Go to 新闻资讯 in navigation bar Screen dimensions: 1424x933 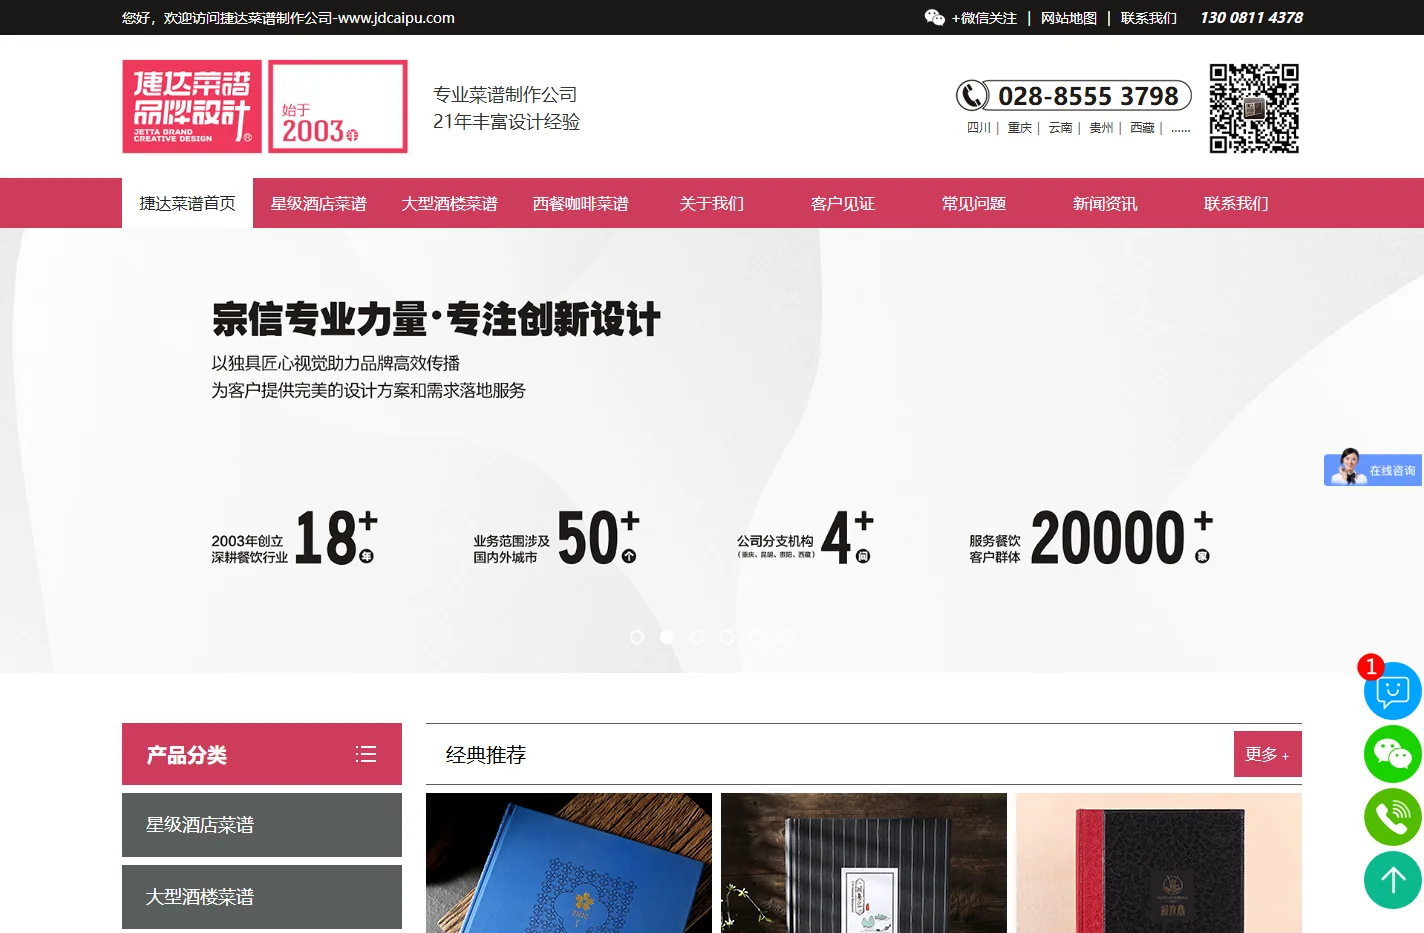(x=1104, y=203)
